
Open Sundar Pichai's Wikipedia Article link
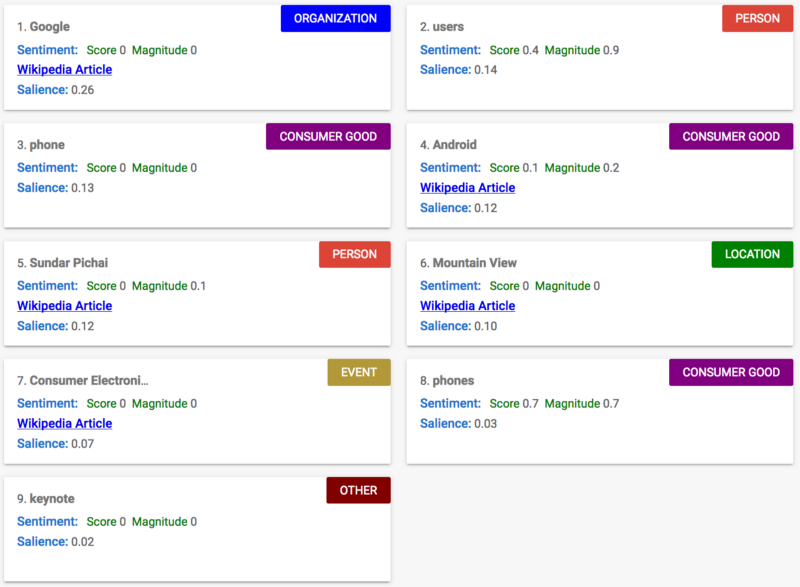[x=64, y=305]
